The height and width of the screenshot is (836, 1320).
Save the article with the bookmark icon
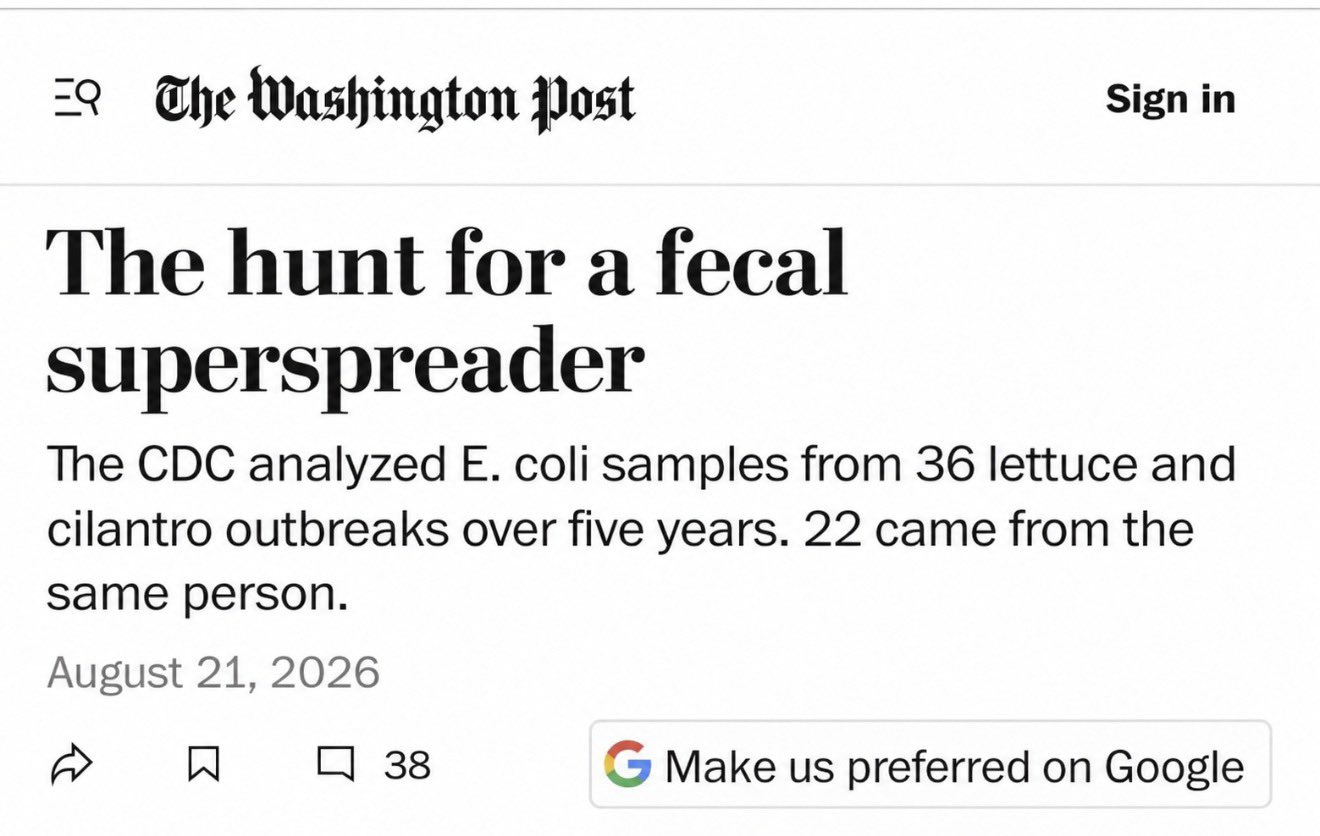[x=203, y=766]
